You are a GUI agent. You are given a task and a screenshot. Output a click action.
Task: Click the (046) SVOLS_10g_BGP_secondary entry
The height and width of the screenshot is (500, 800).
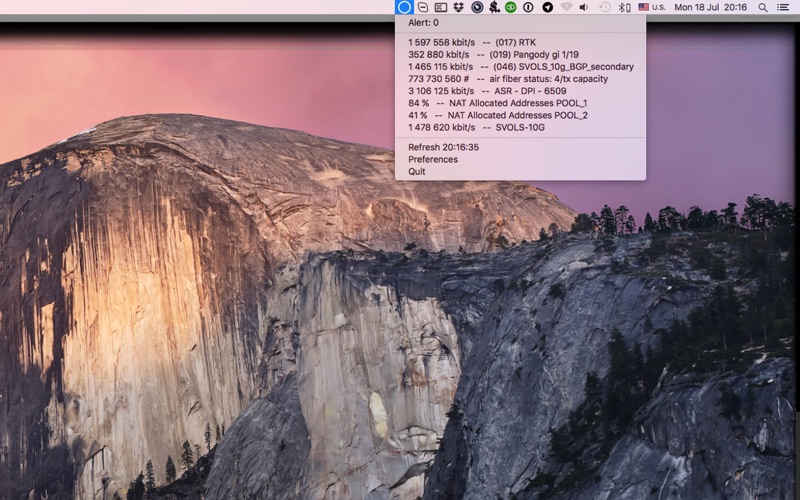click(x=520, y=67)
